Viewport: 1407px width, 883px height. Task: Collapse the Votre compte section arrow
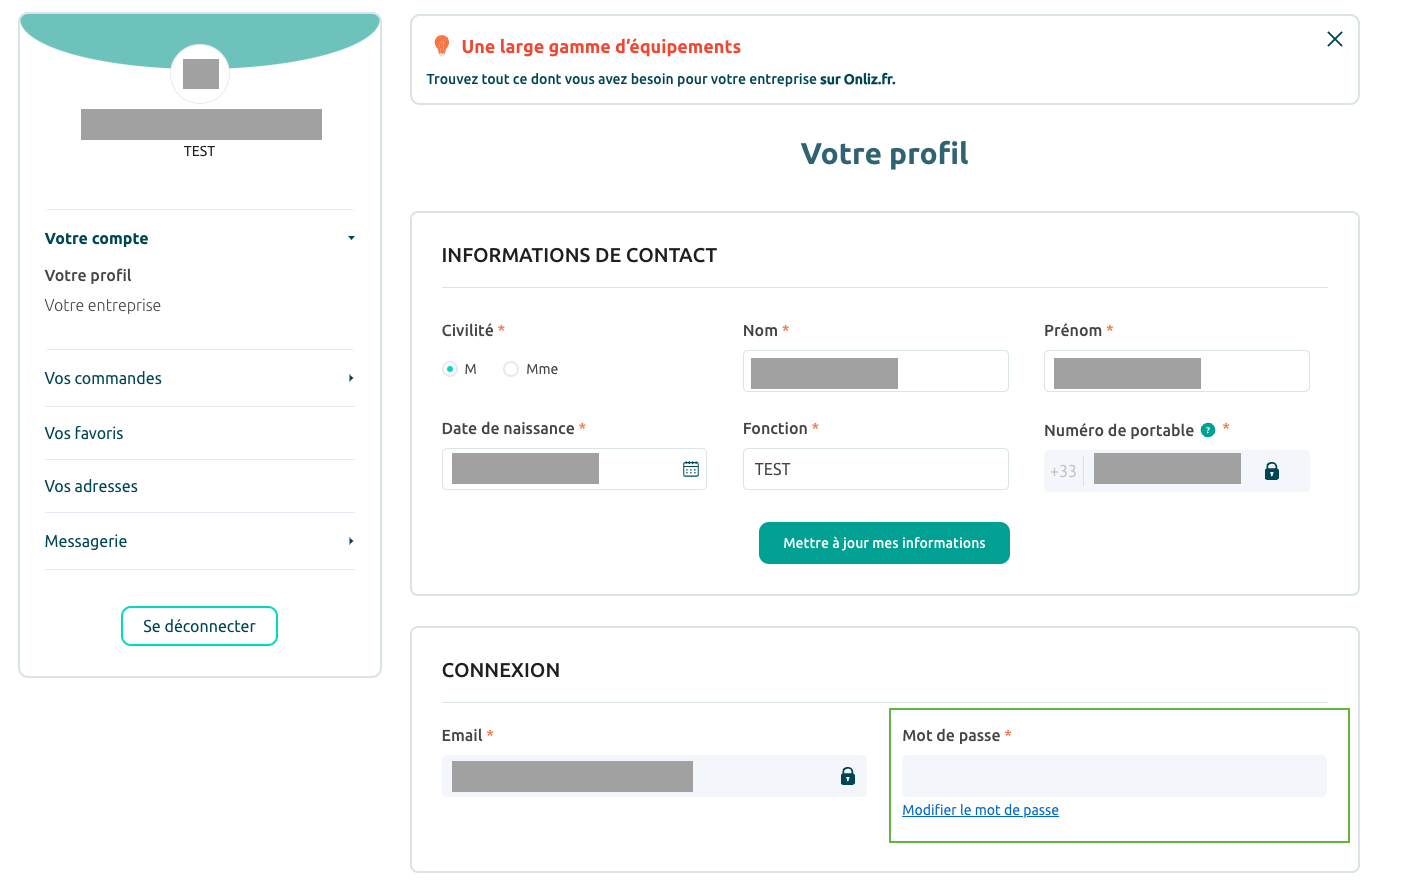coord(351,238)
